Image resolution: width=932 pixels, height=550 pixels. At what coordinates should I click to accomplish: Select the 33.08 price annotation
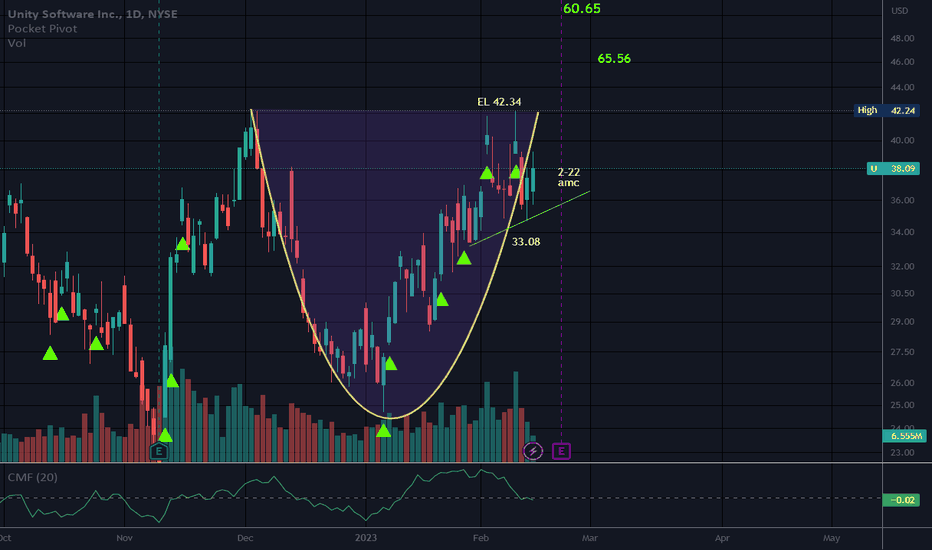[526, 242]
